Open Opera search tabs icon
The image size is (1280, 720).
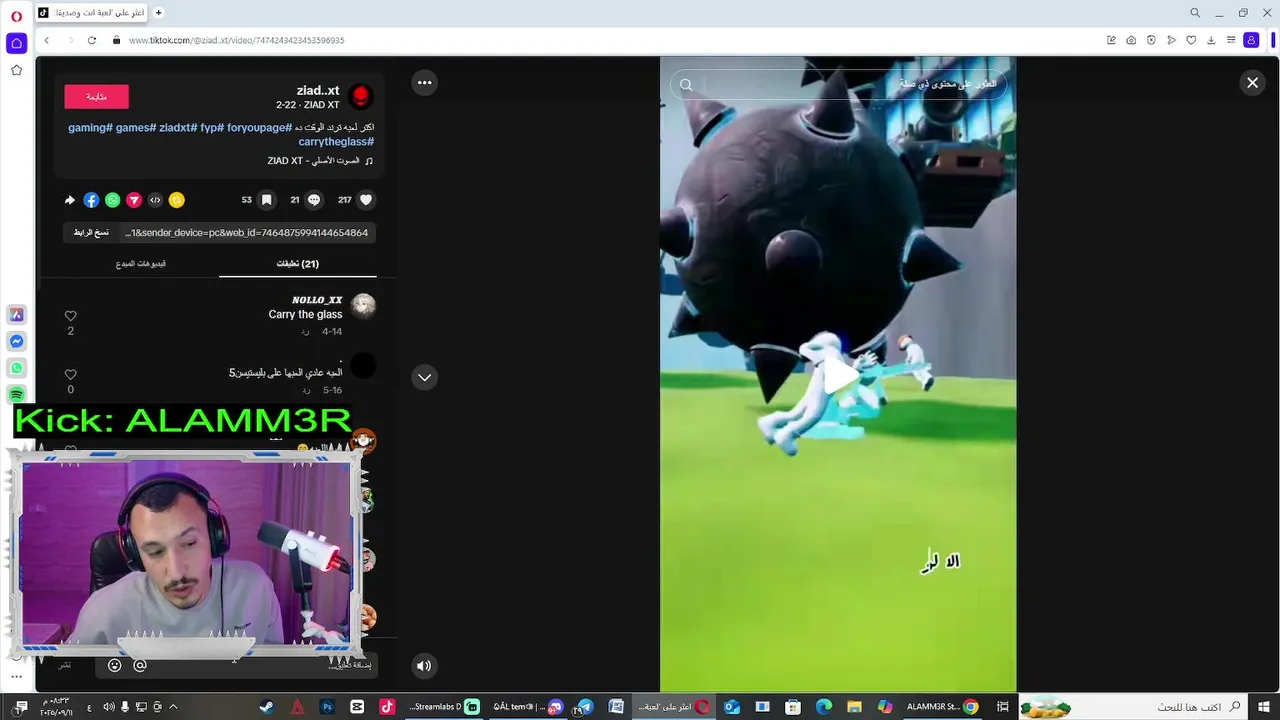pos(1195,13)
